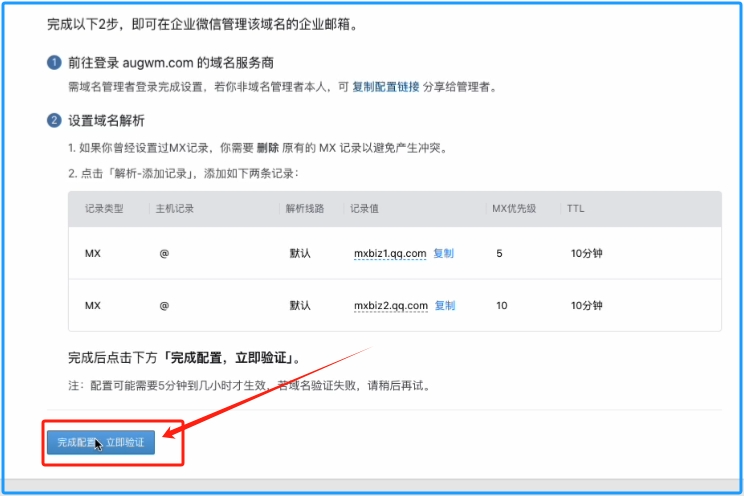Screen dimensions: 744x496
Task: Click 主机记录 column header
Action: pyautogui.click(x=175, y=209)
